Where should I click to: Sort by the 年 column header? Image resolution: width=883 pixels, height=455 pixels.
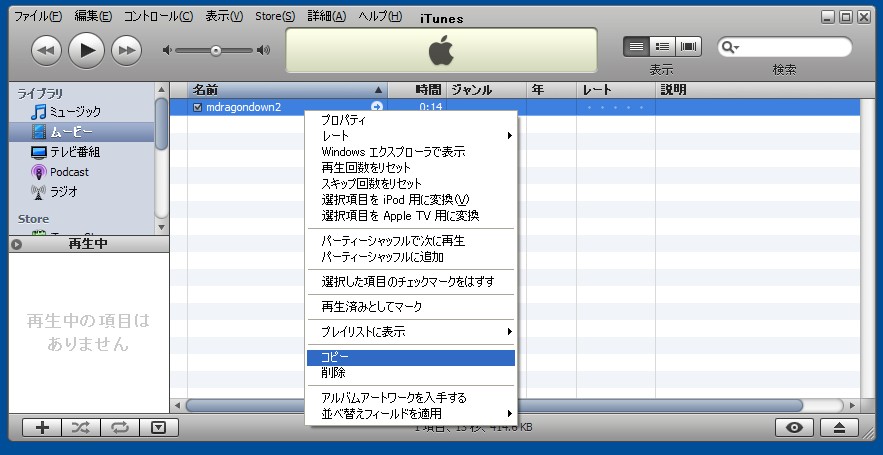click(551, 90)
